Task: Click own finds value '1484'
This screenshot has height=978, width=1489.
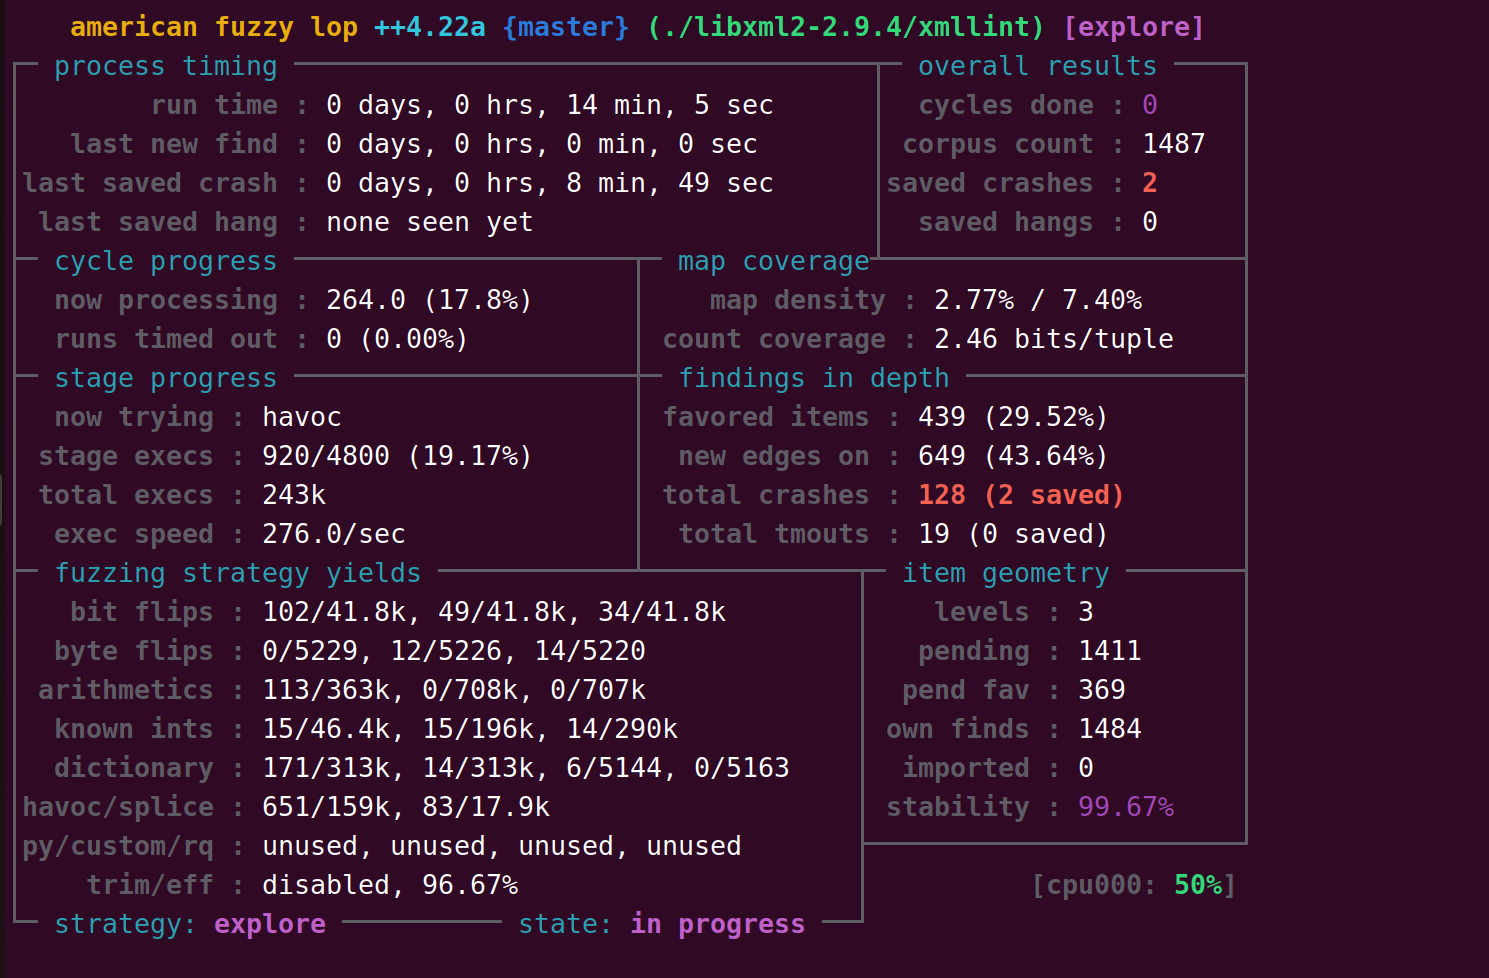Action: pos(1110,729)
